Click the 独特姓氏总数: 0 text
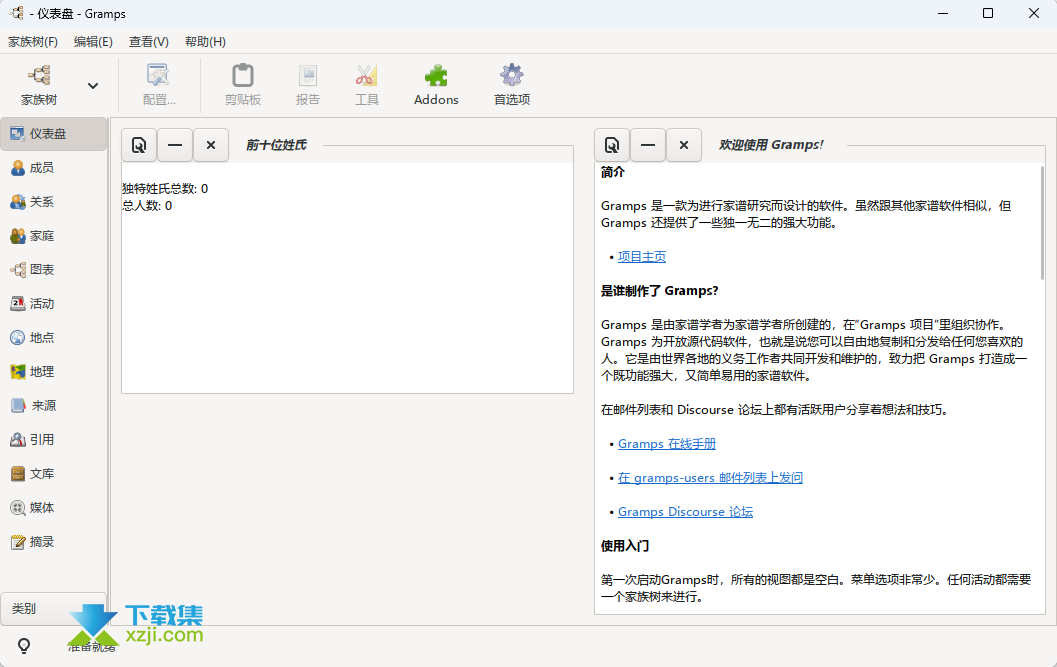The image size is (1057, 667). click(x=165, y=189)
